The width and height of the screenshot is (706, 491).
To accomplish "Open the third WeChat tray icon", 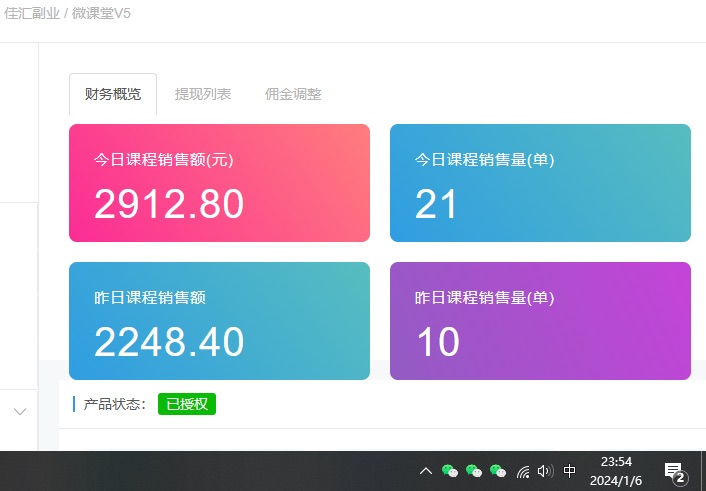I will [x=497, y=471].
